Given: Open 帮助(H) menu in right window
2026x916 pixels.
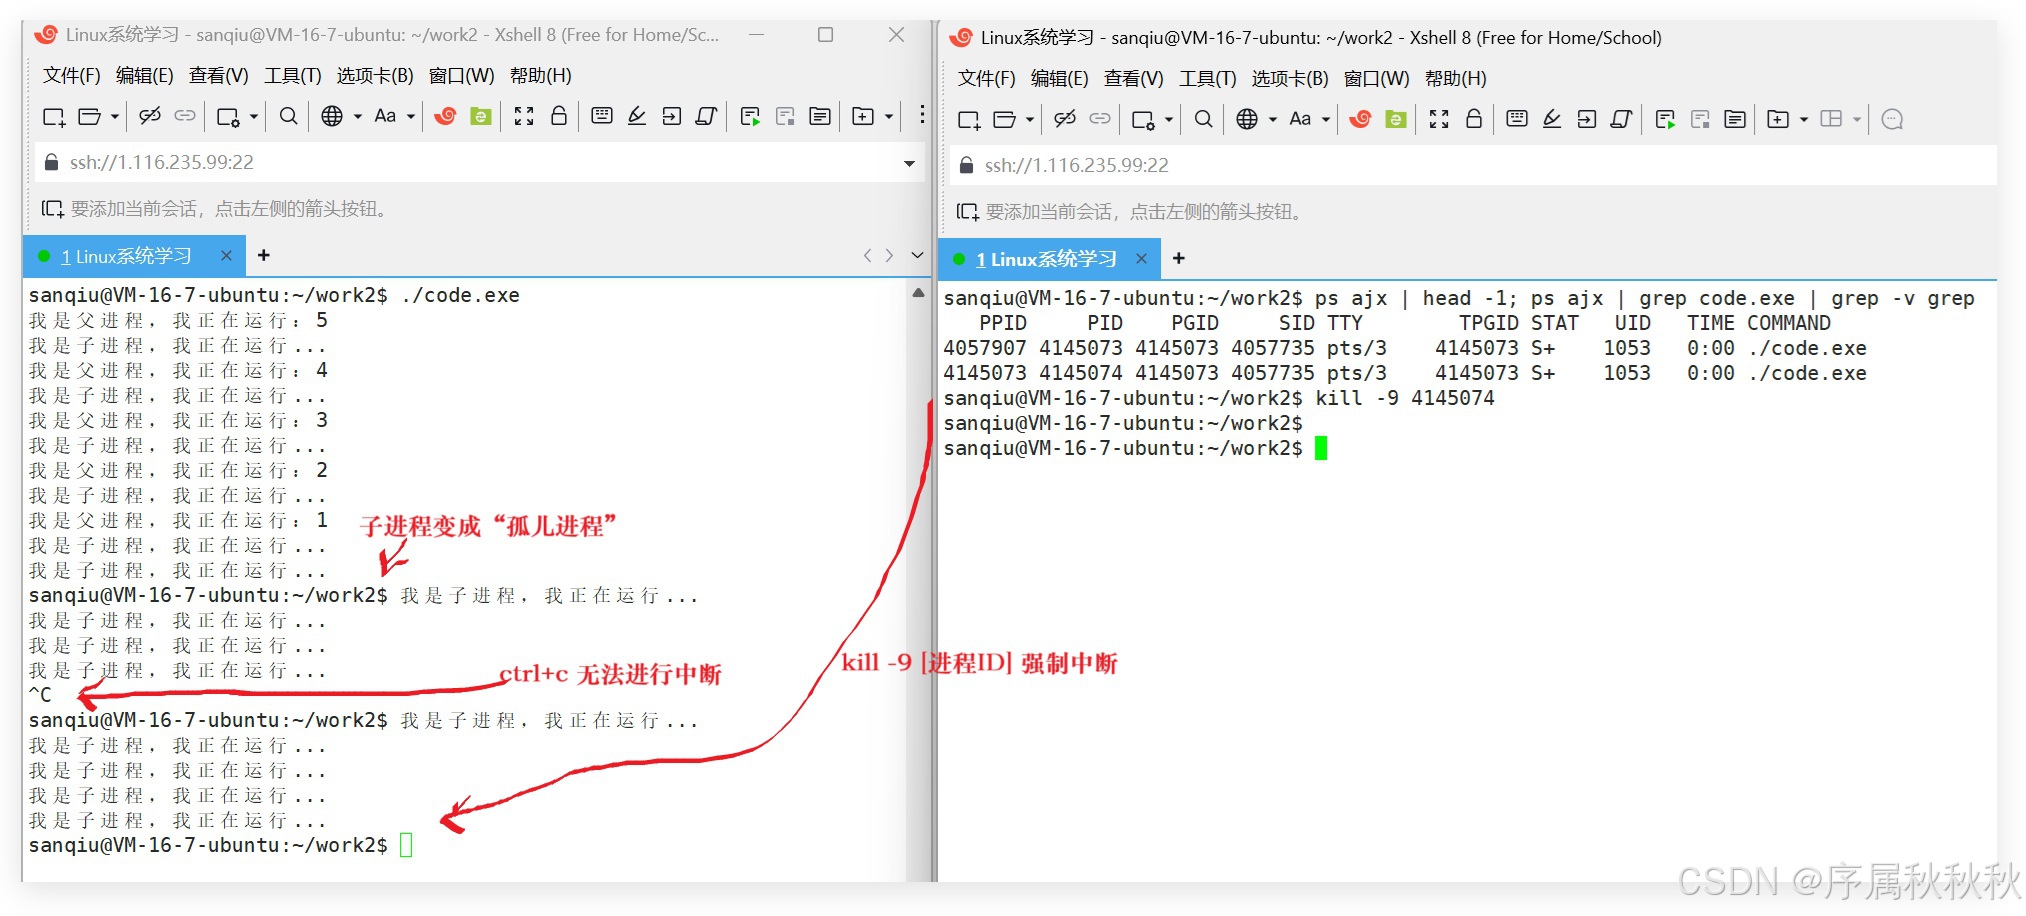Looking at the screenshot, I should [1456, 79].
